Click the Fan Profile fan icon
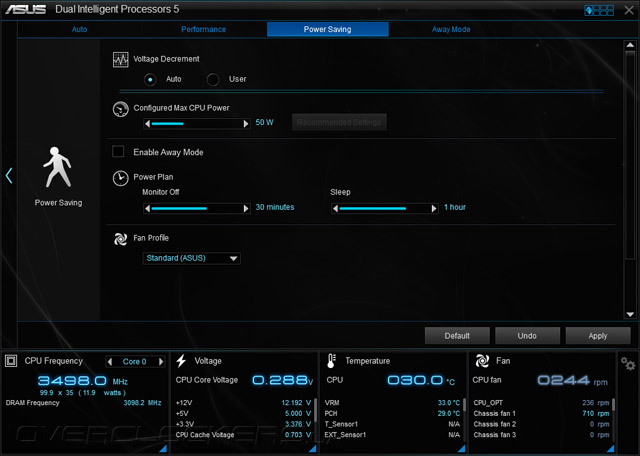Image resolution: width=640 pixels, height=456 pixels. [x=120, y=239]
